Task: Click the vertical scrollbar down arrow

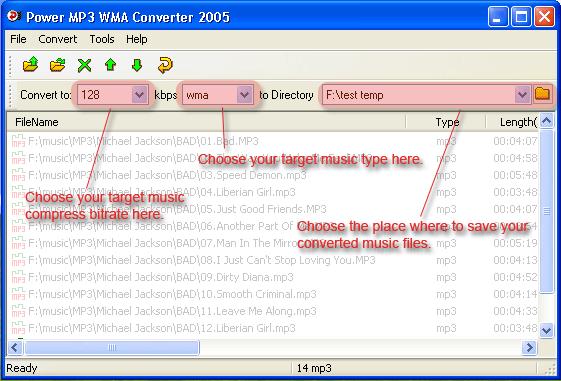Action: click(546, 330)
